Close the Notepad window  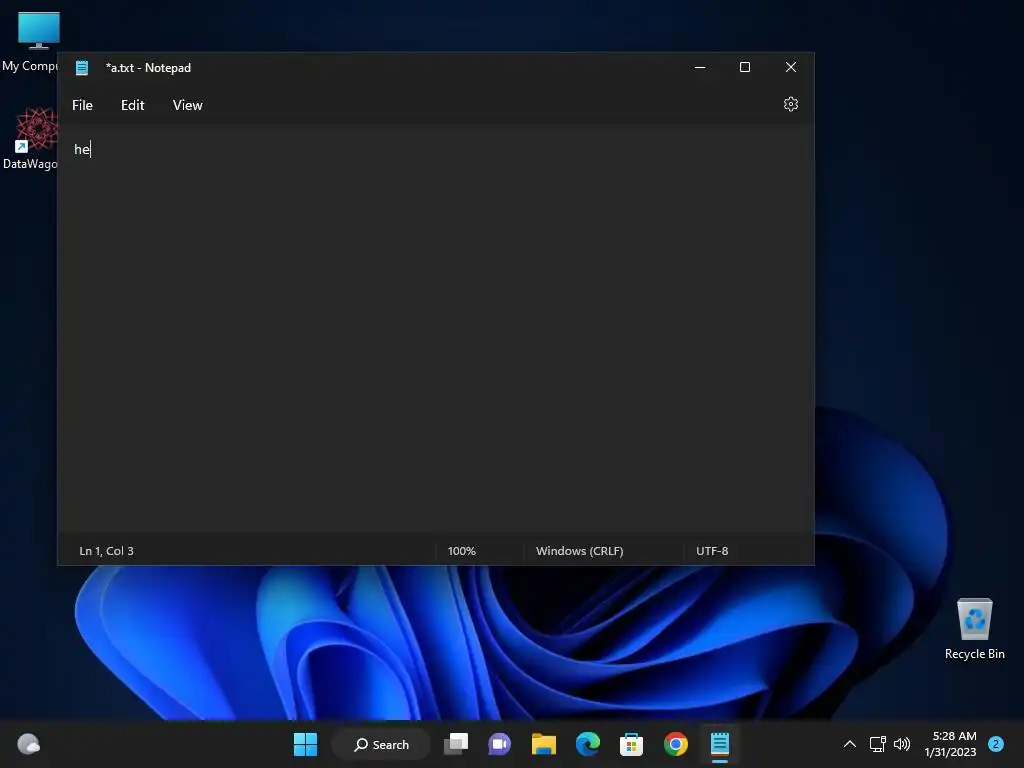(x=790, y=67)
